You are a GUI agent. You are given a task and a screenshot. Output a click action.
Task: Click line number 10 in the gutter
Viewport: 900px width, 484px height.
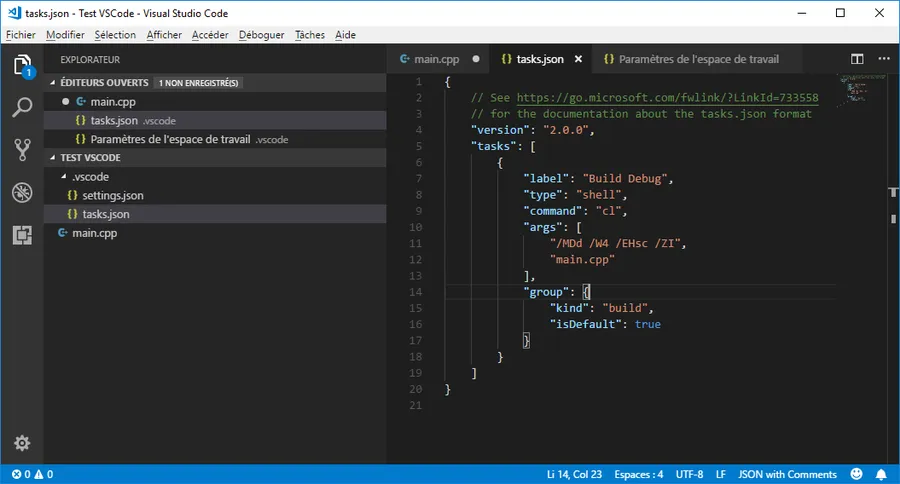click(416, 227)
